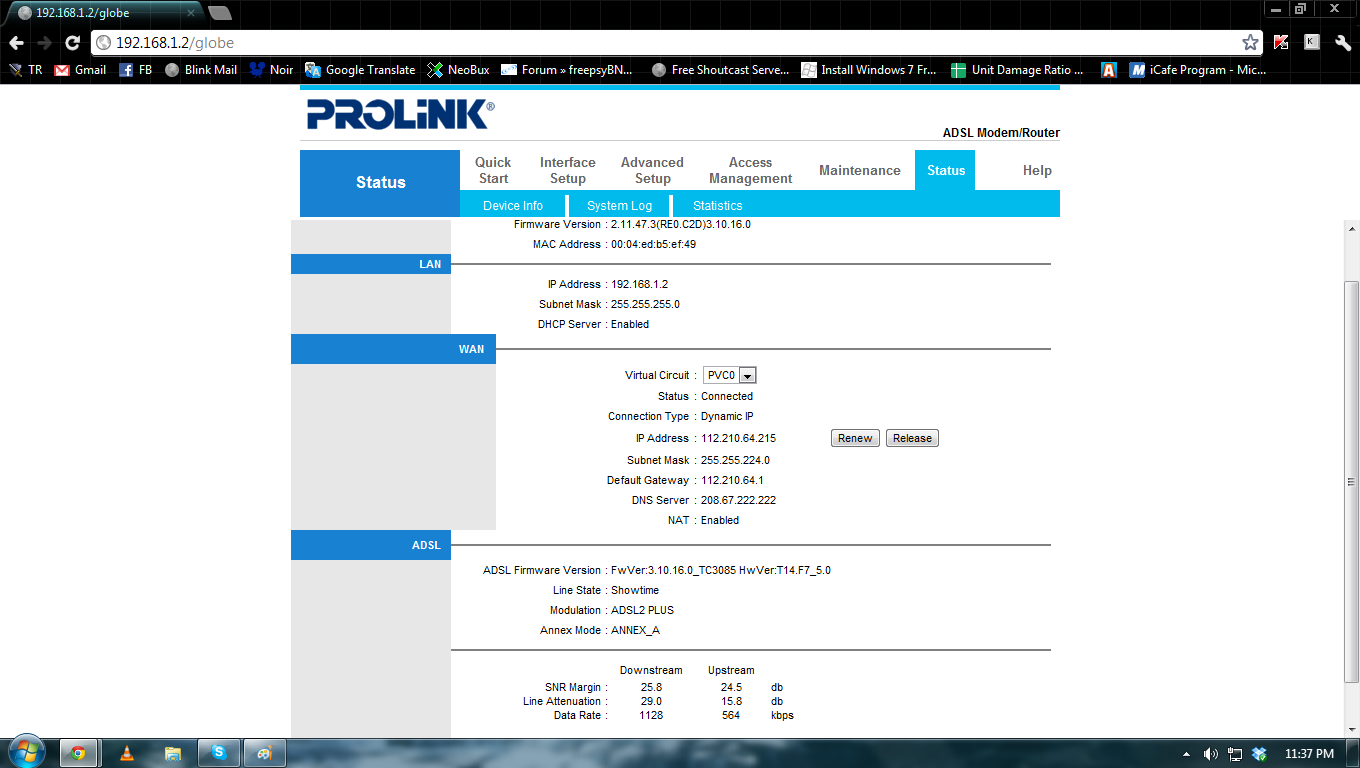Switch to the Maintenance section
This screenshot has width=1360, height=768.
coord(859,170)
